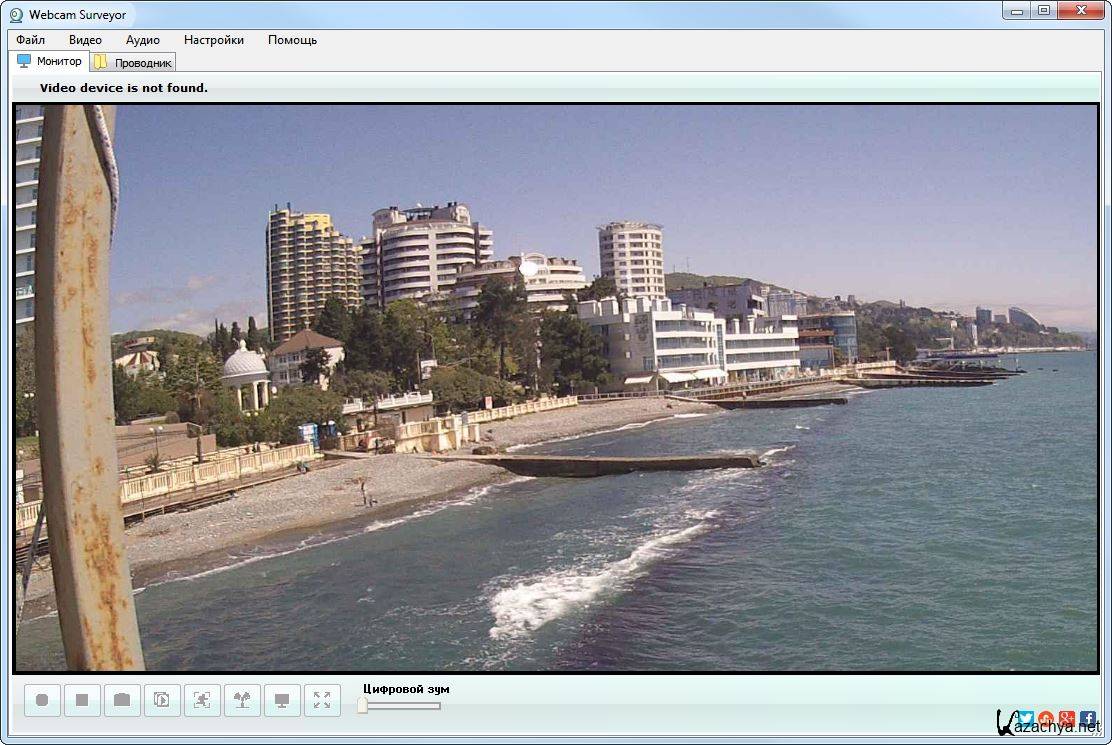Screen dimensions: 1112x745
Task: Open the Twitter share icon
Action: click(x=1025, y=718)
